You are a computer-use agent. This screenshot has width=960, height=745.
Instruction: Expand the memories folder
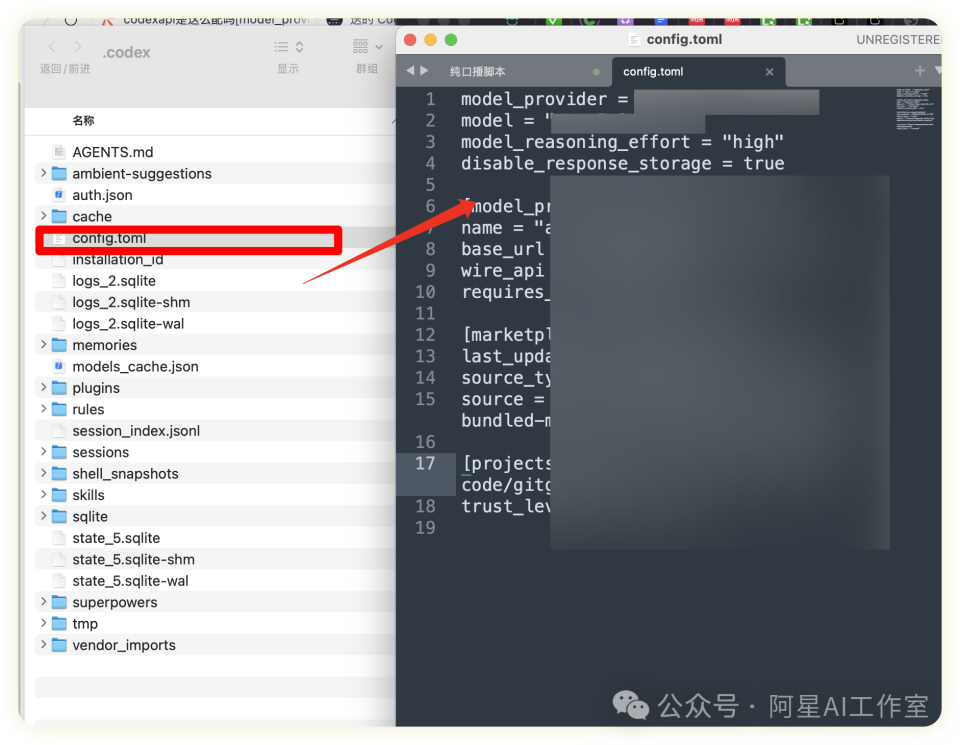[x=43, y=345]
